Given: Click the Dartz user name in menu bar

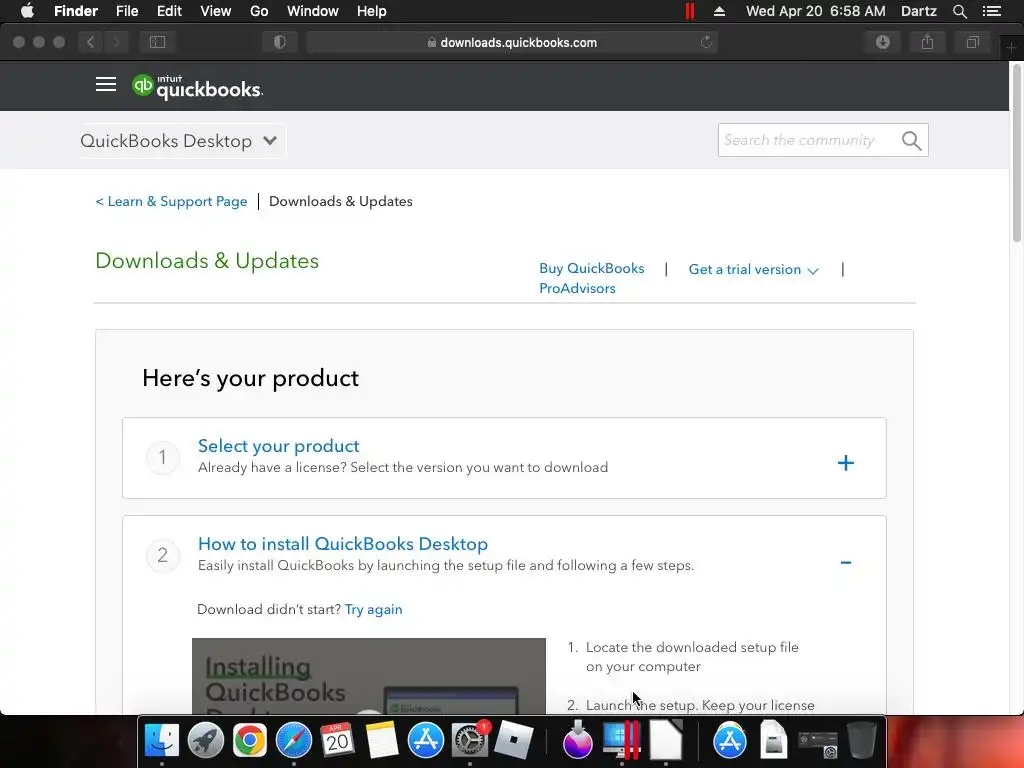Looking at the screenshot, I should pyautogui.click(x=919, y=11).
